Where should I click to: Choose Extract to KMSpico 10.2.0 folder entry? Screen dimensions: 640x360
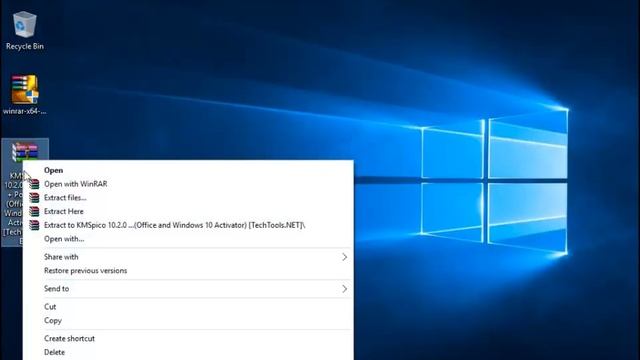point(188,225)
